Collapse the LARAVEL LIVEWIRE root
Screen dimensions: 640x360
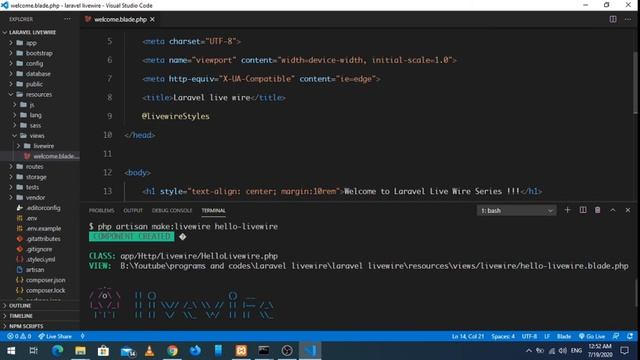(33, 32)
